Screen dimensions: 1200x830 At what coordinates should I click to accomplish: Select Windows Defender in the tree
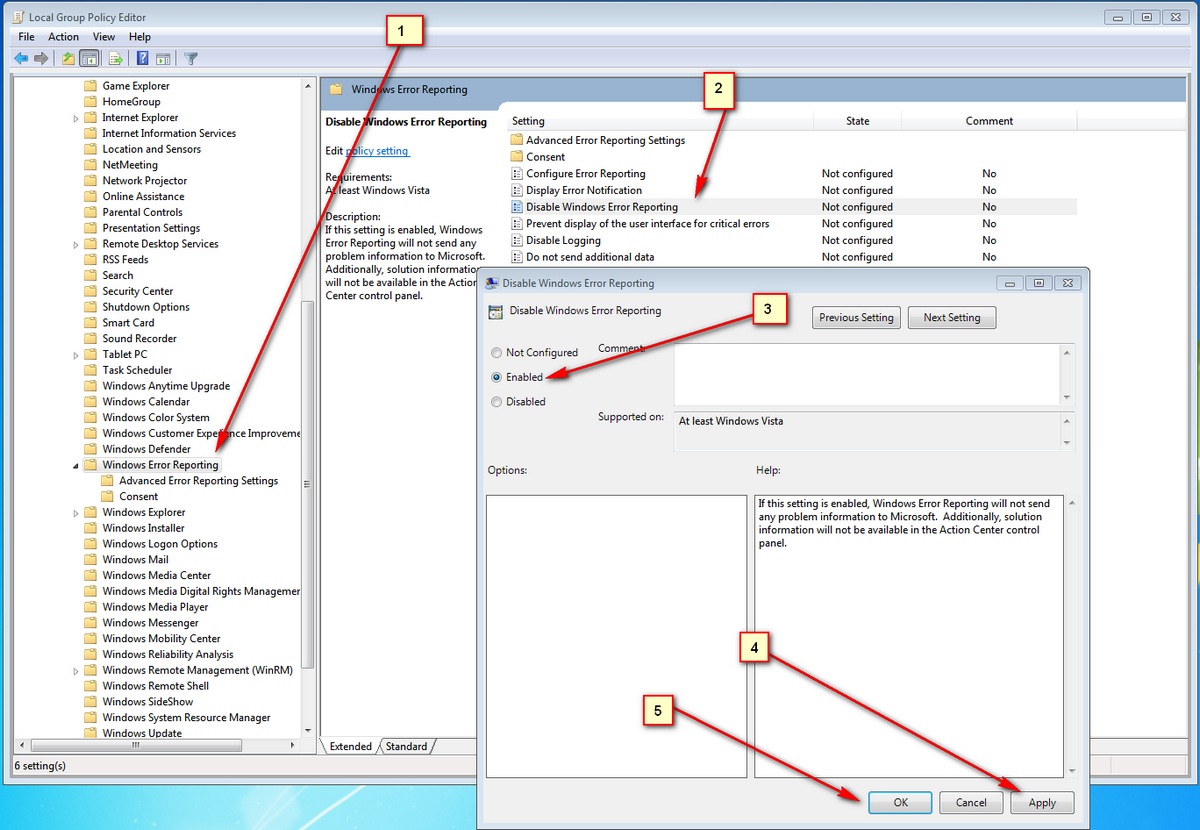click(146, 449)
